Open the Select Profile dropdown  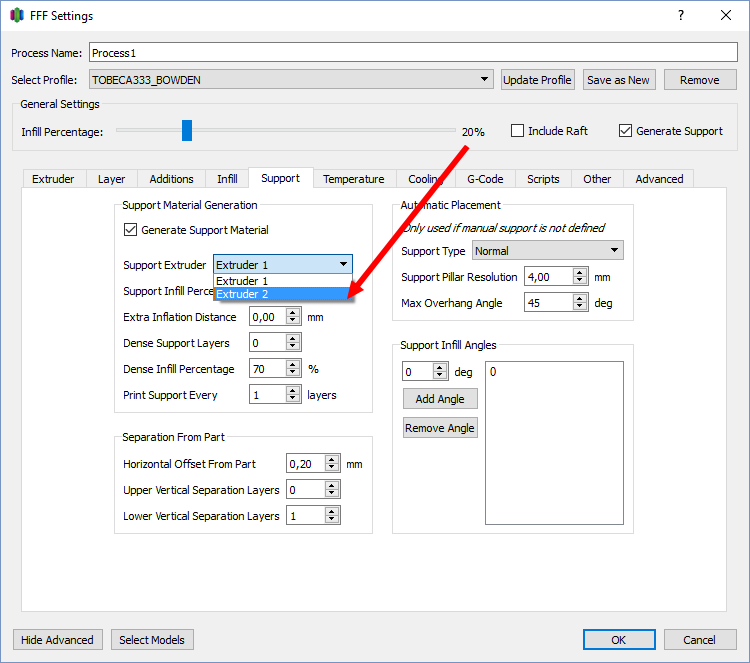pyautogui.click(x=485, y=79)
